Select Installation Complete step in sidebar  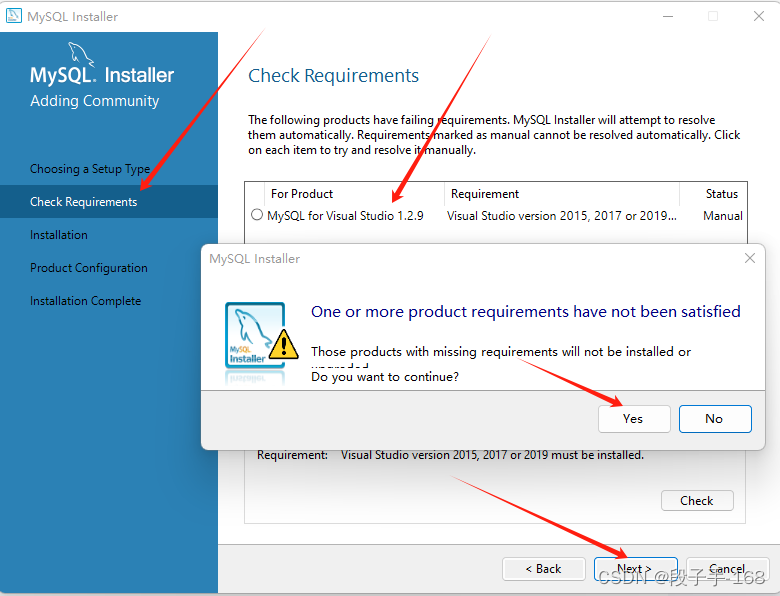(x=86, y=301)
